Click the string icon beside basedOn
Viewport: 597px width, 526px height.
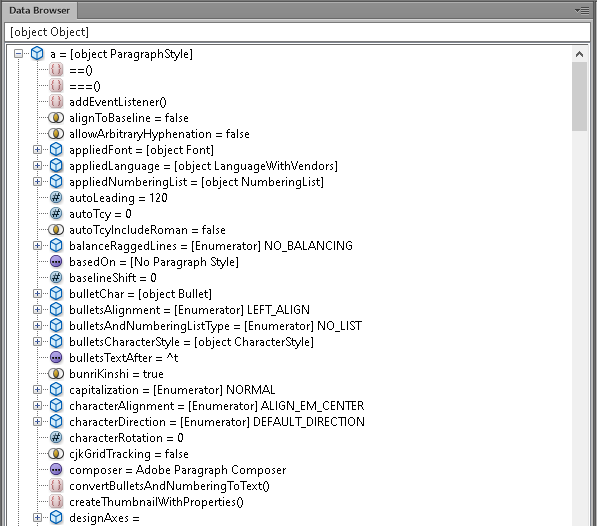point(56,262)
